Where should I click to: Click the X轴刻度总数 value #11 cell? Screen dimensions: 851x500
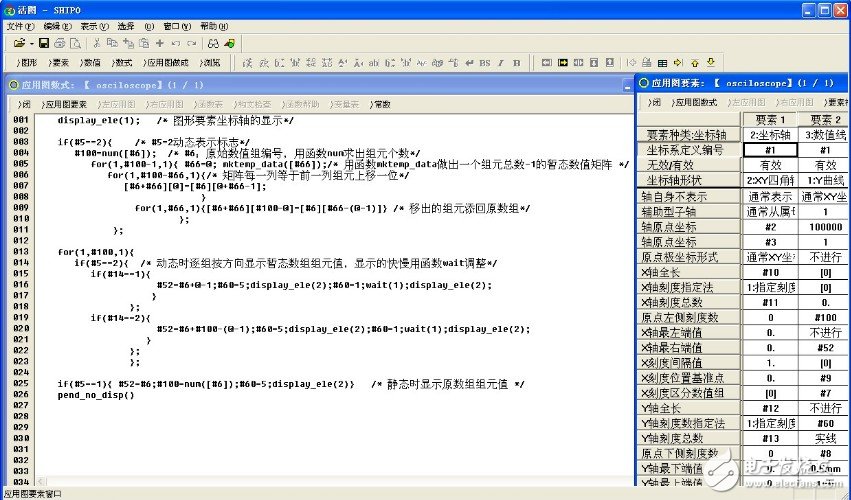click(770, 303)
